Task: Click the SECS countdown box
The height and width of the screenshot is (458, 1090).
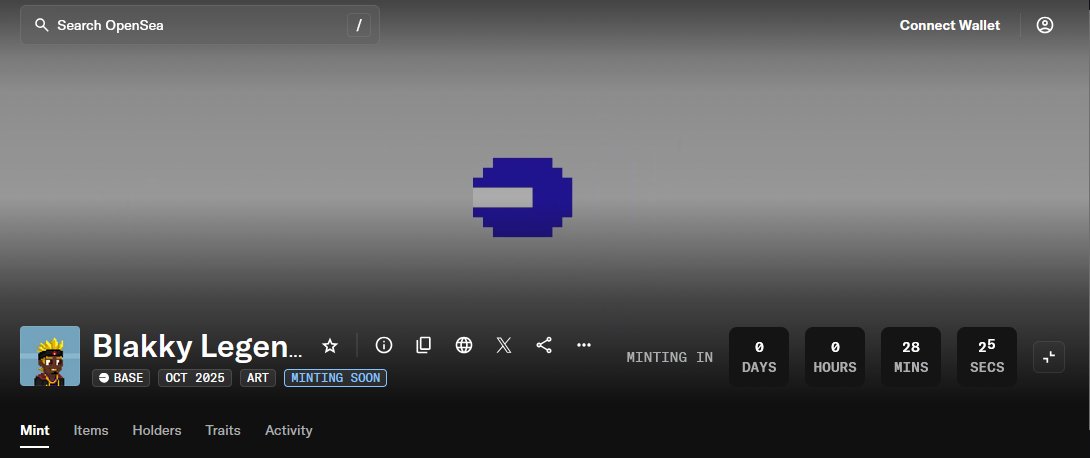Action: click(x=987, y=357)
